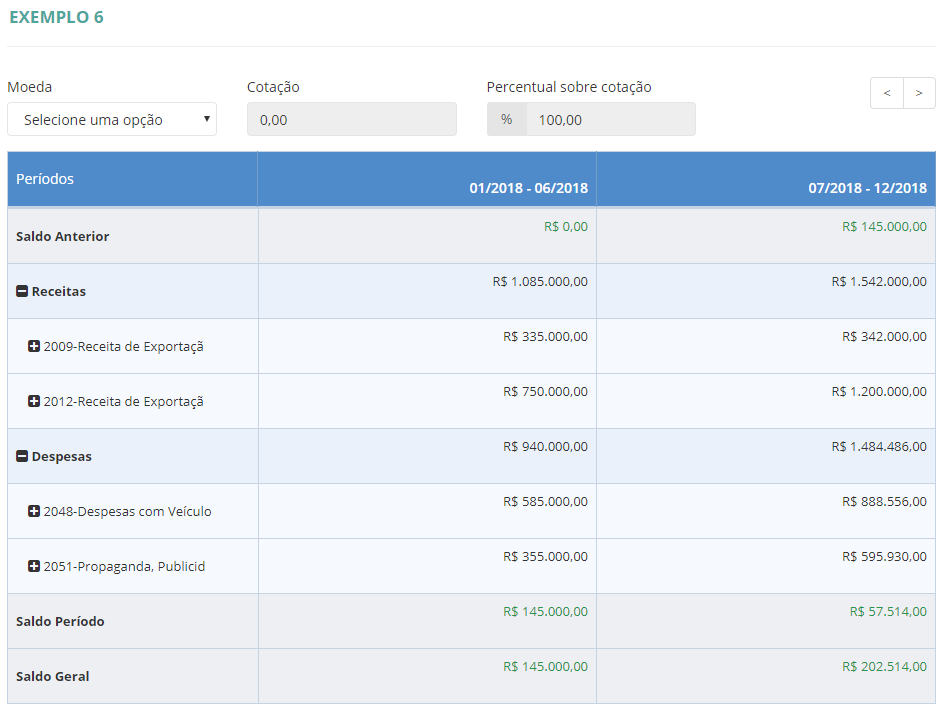Click the Despesas row label text
This screenshot has width=945, height=713.
point(62,457)
